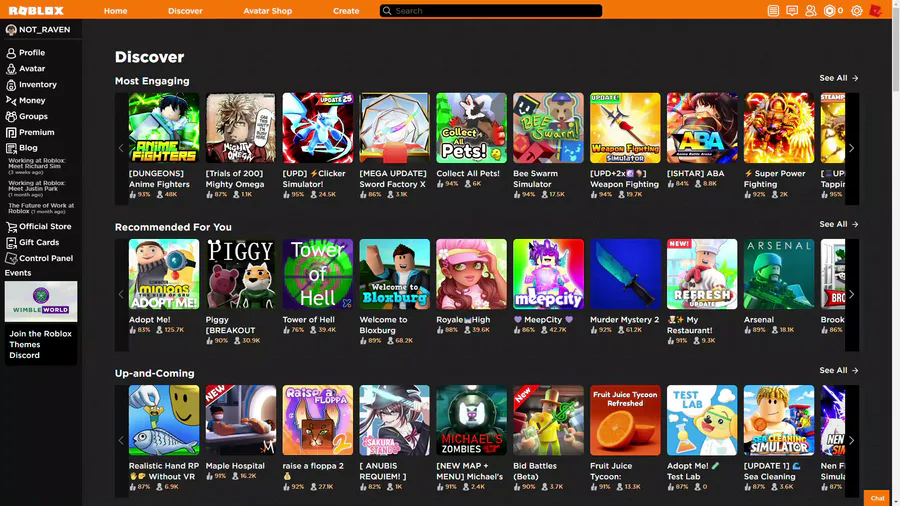This screenshot has width=900, height=506.
Task: Open the ABA game thumbnail
Action: point(703,128)
